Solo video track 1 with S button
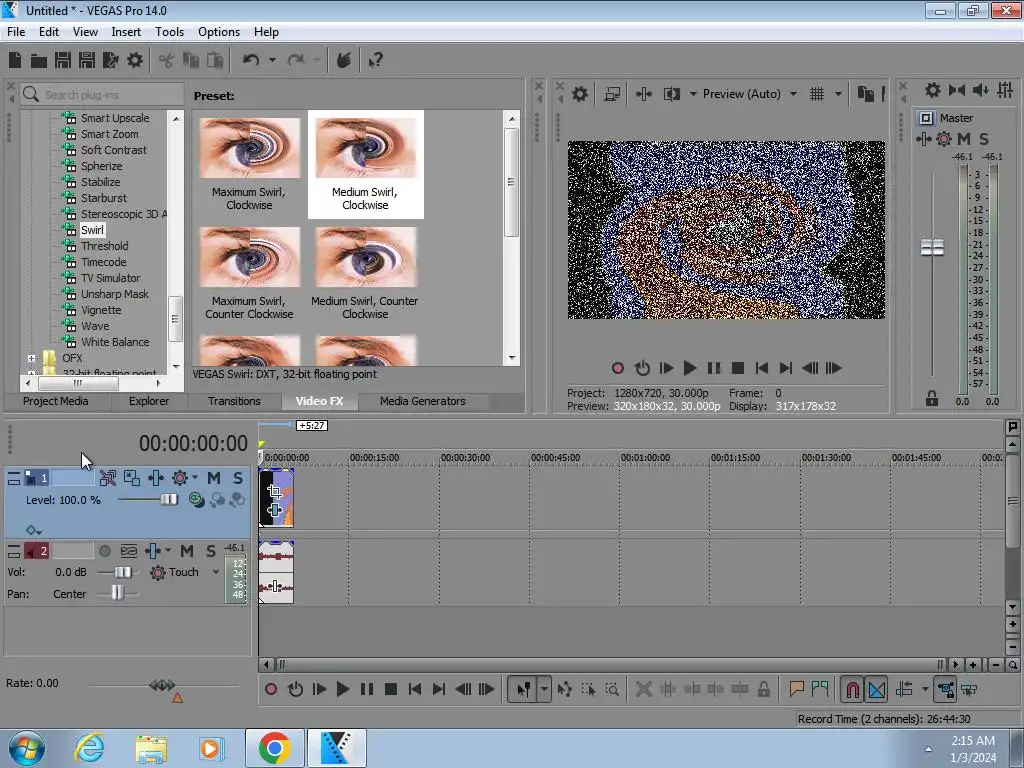The width and height of the screenshot is (1024, 768). [x=238, y=478]
